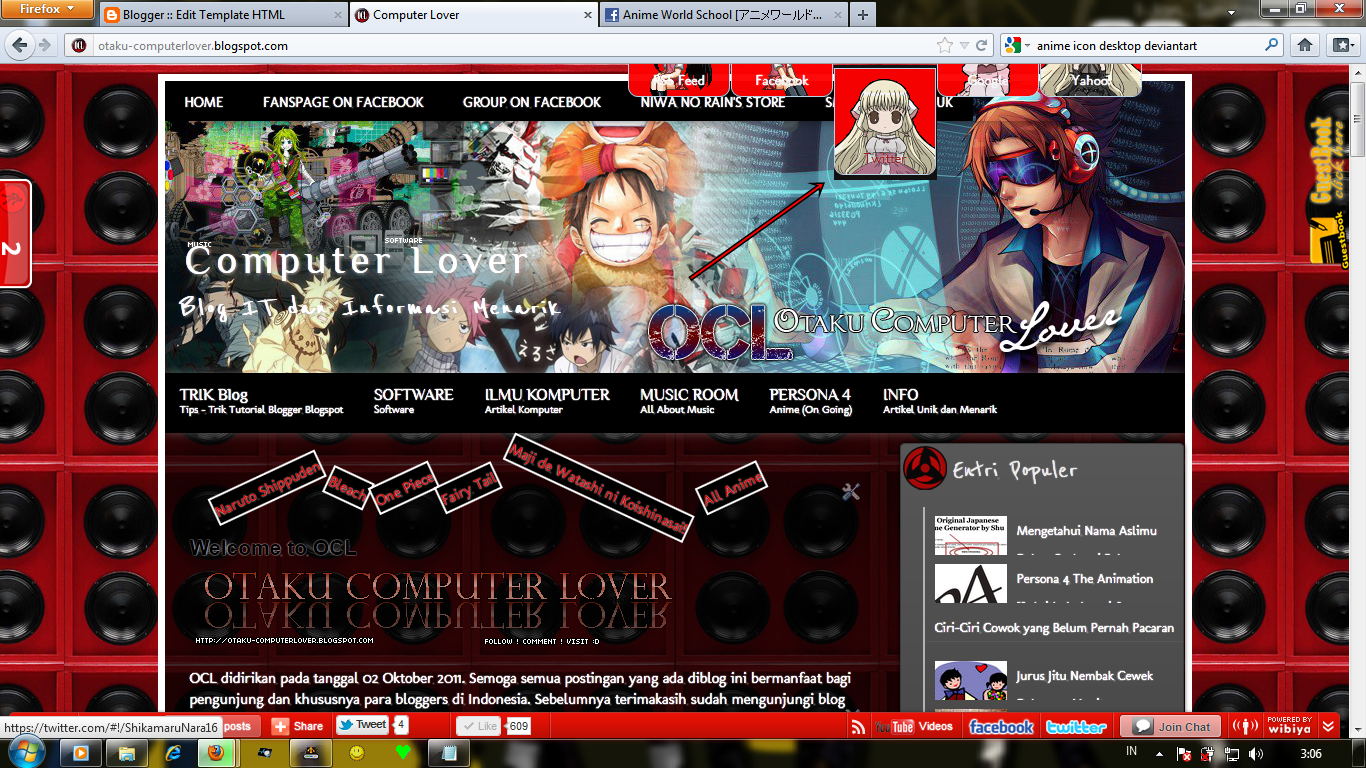This screenshot has width=1366, height=768.
Task: Click the All Anime tag
Action: tap(733, 488)
